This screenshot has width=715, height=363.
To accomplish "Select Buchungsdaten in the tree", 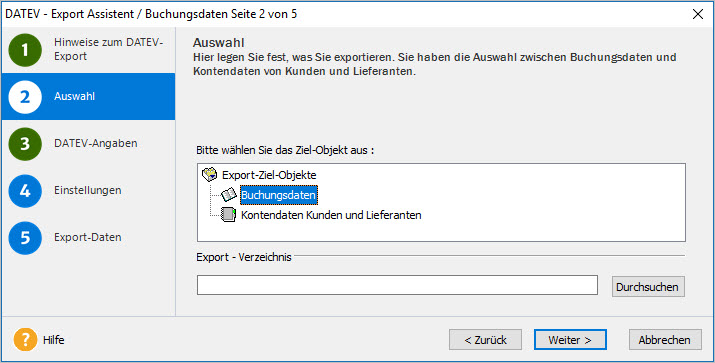I will coord(278,196).
